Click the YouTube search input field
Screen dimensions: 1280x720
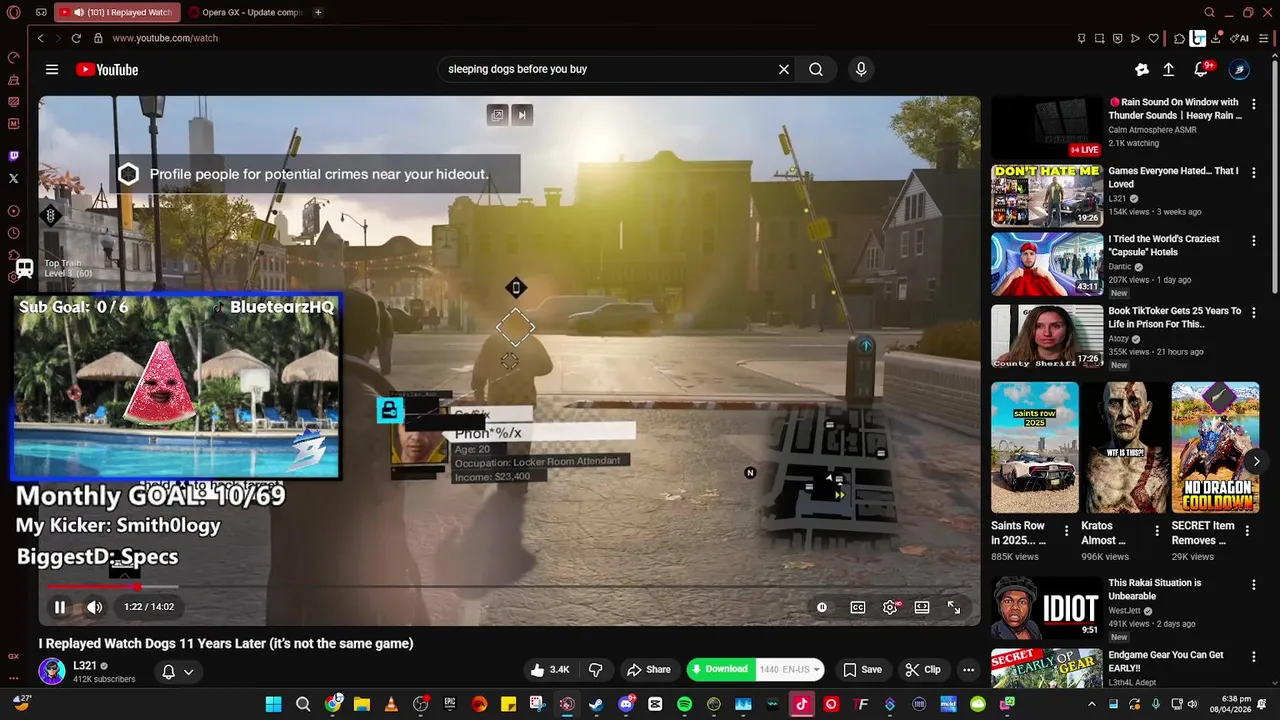pos(610,69)
